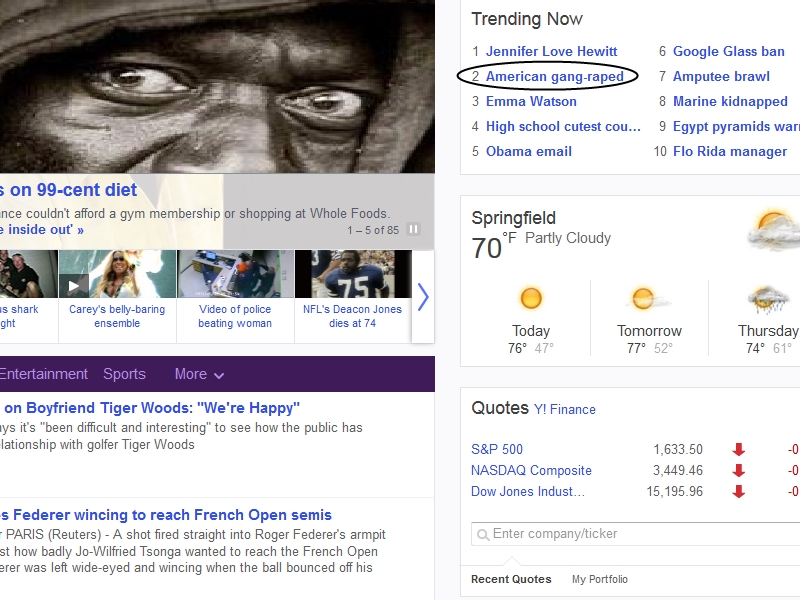
Task: Click Thursday's rain weather icon
Action: (767, 299)
